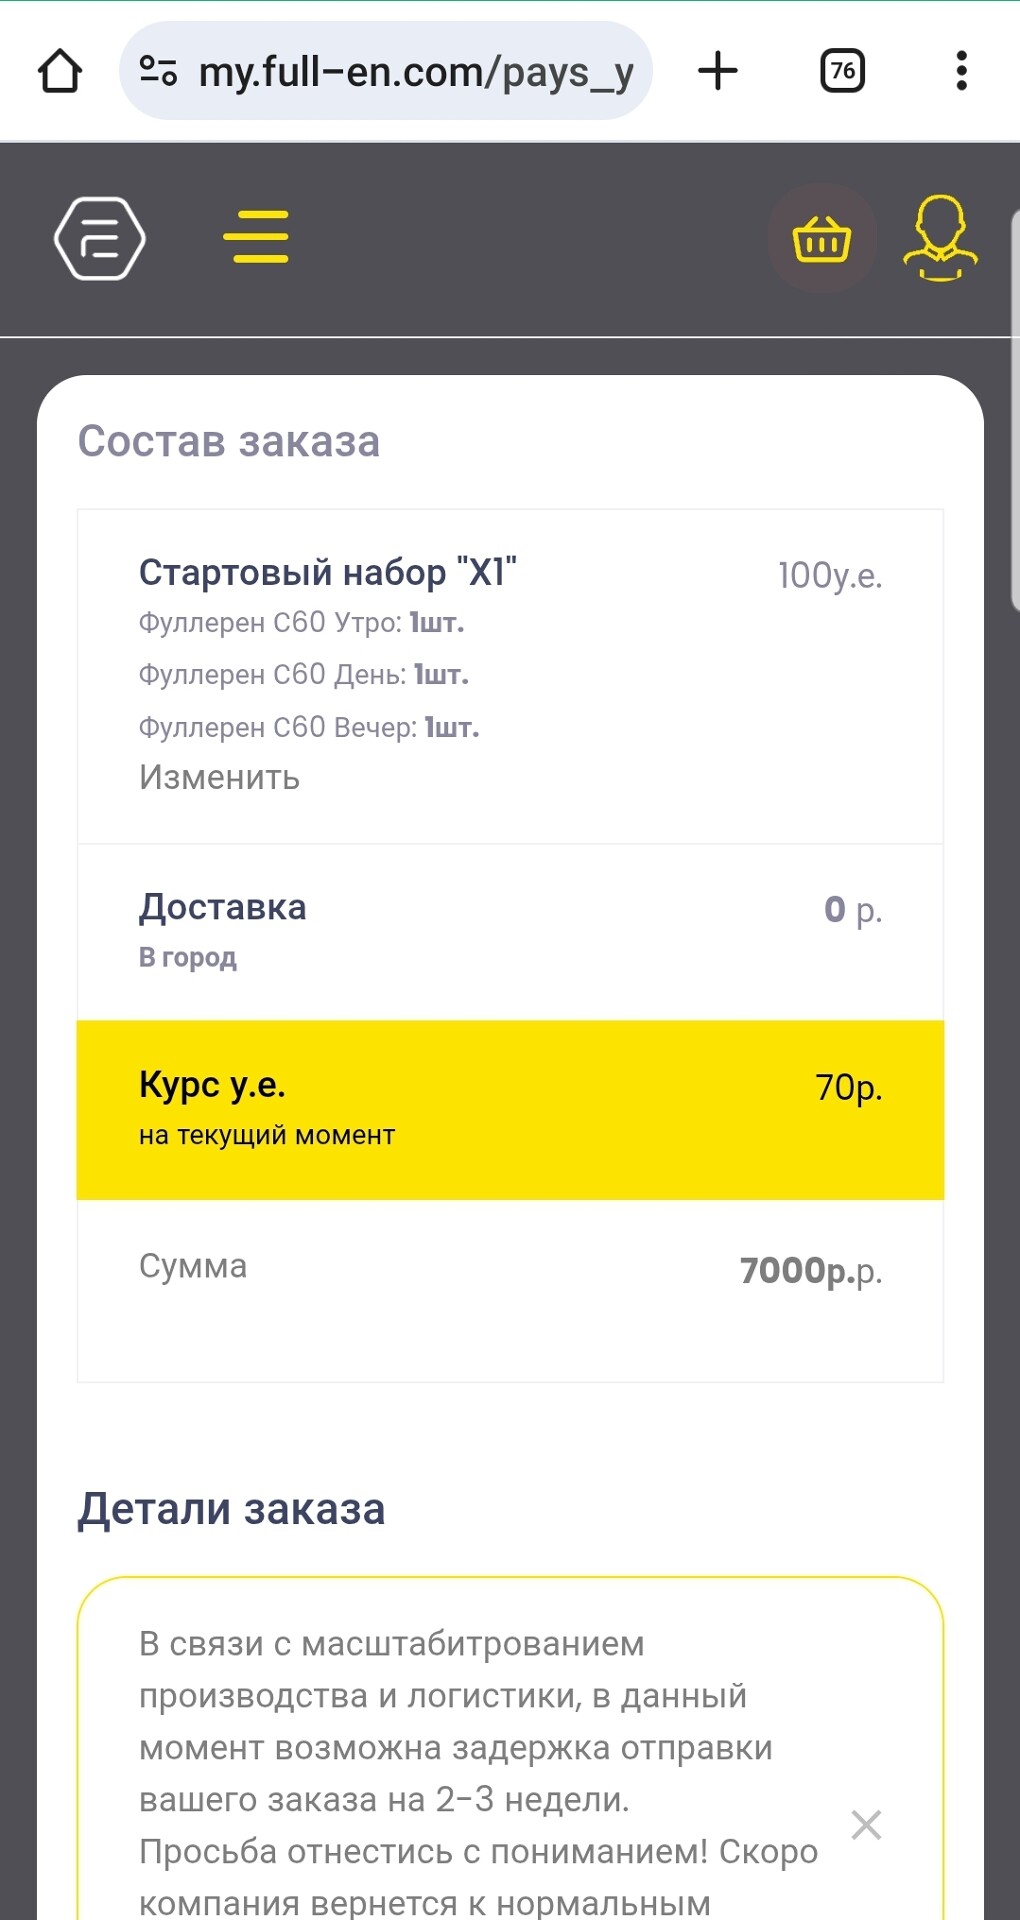
Task: Tap the yellow Курс у.е. row
Action: (x=510, y=1109)
